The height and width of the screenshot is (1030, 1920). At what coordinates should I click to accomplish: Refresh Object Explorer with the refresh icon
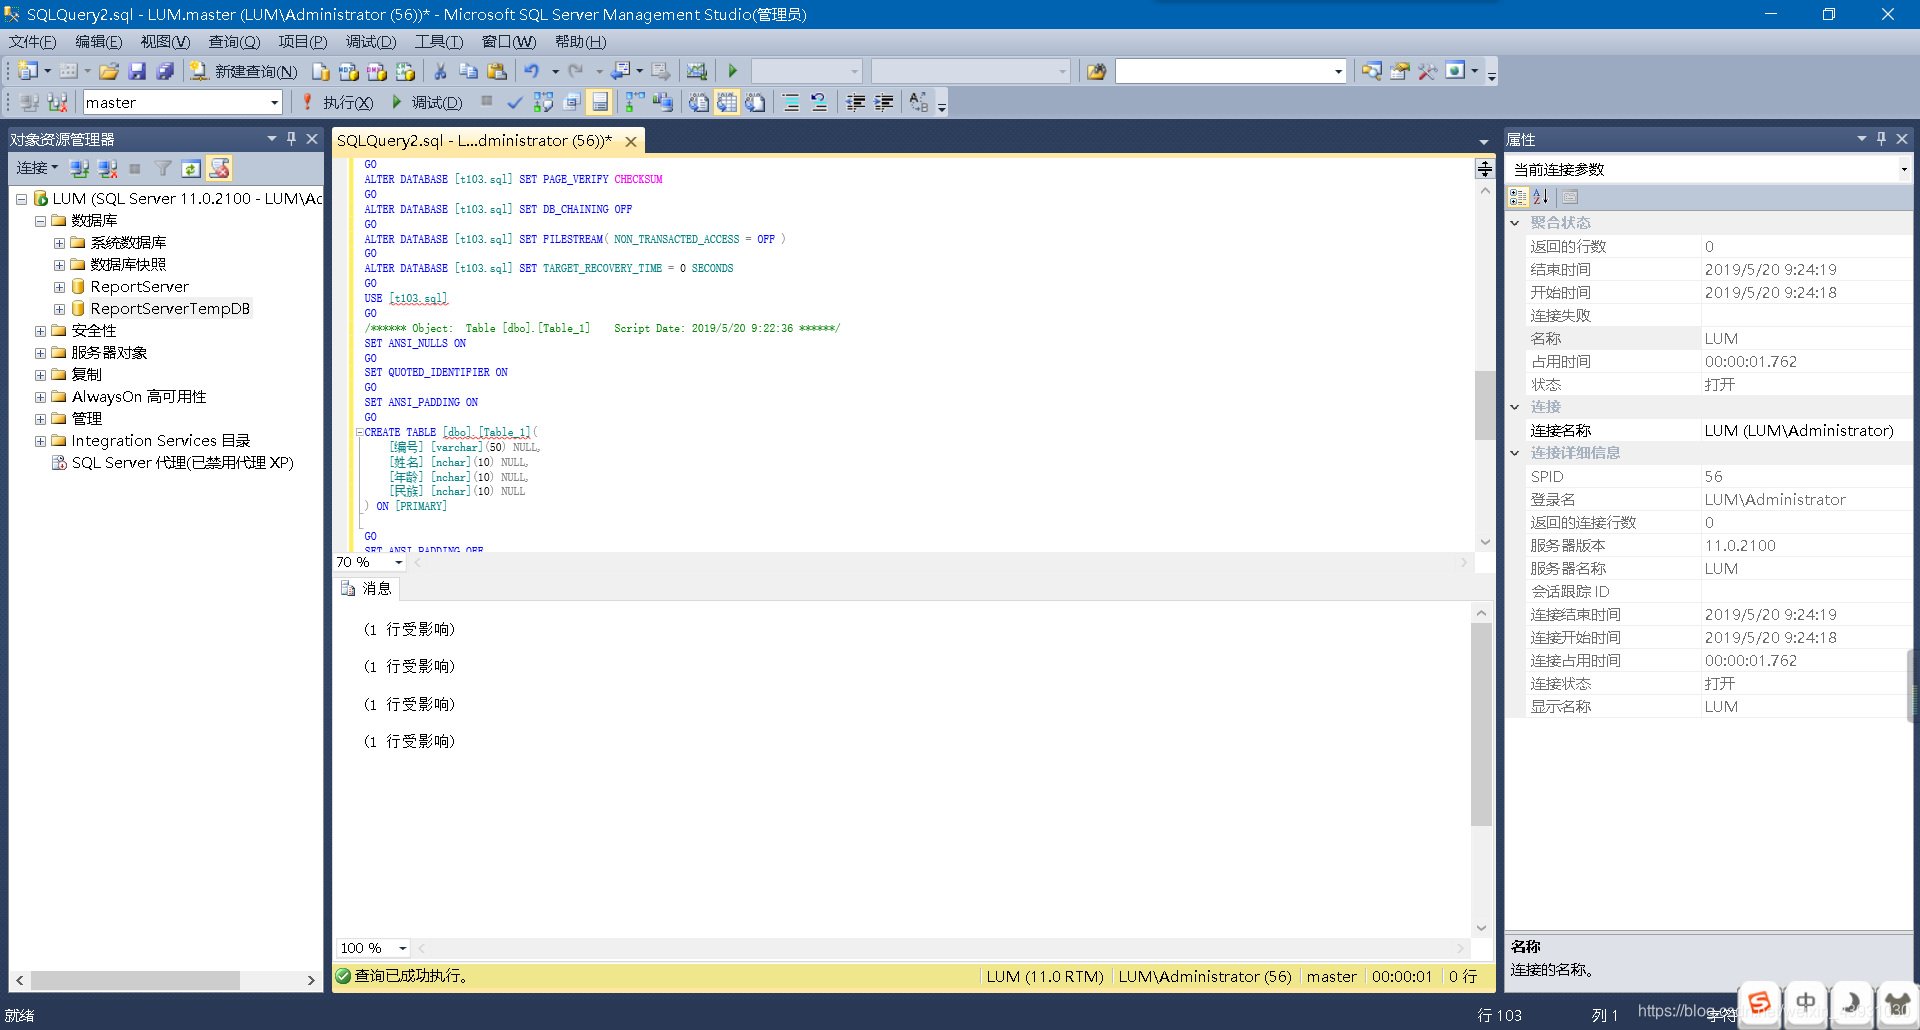click(191, 168)
